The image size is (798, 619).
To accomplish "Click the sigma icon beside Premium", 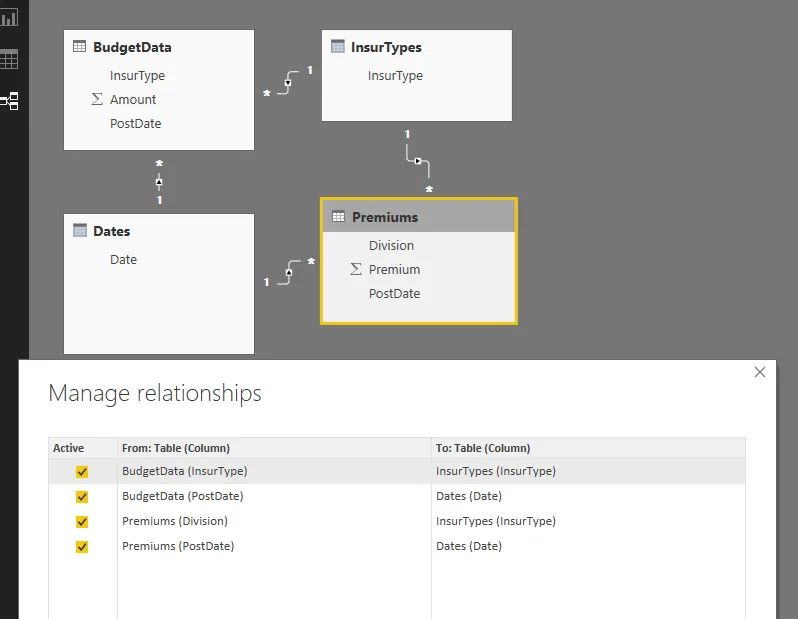I will pos(355,269).
